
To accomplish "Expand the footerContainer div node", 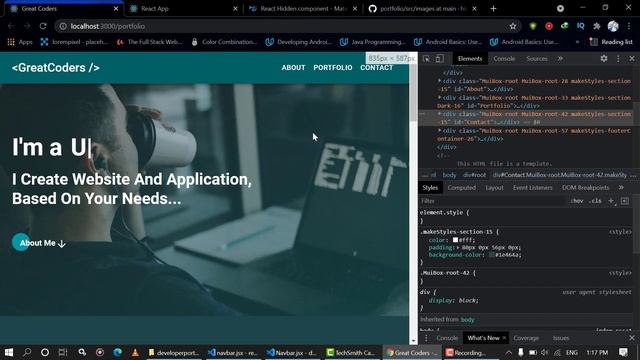I will click(x=440, y=131).
